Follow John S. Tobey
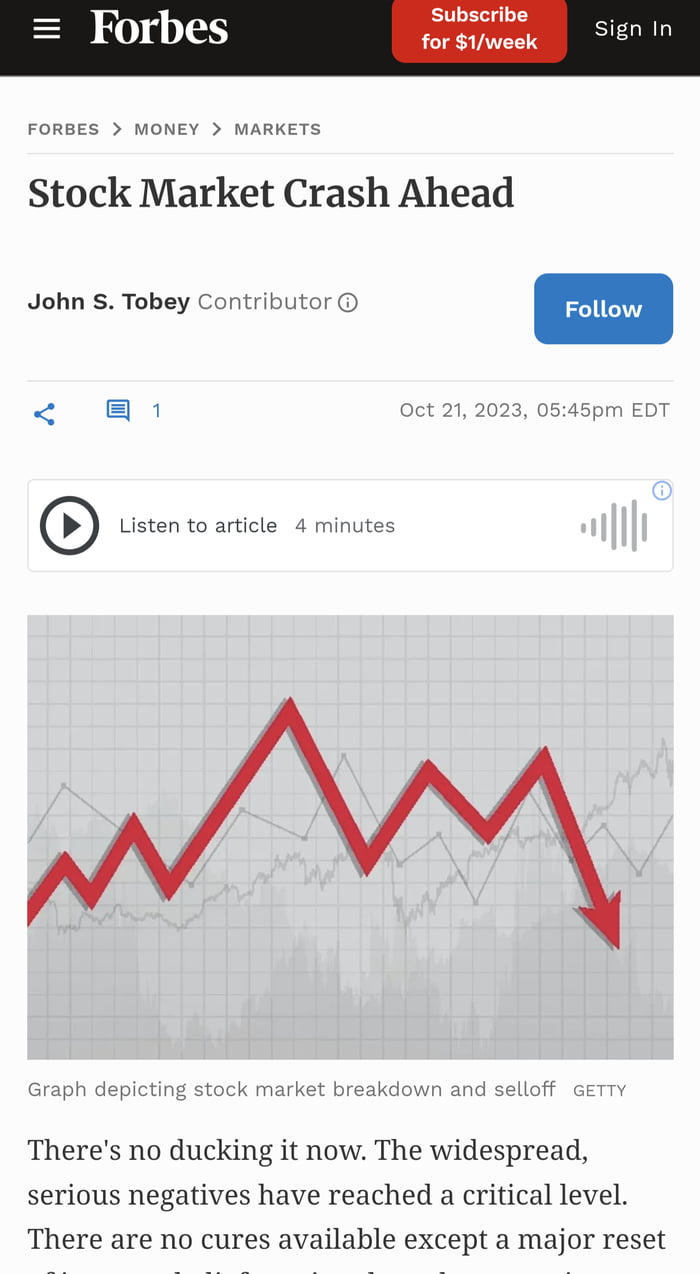The height and width of the screenshot is (1274, 700). pos(603,309)
